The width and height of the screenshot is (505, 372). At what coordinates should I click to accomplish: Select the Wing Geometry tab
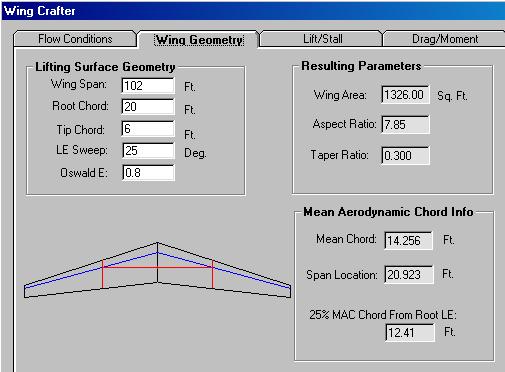click(x=199, y=39)
